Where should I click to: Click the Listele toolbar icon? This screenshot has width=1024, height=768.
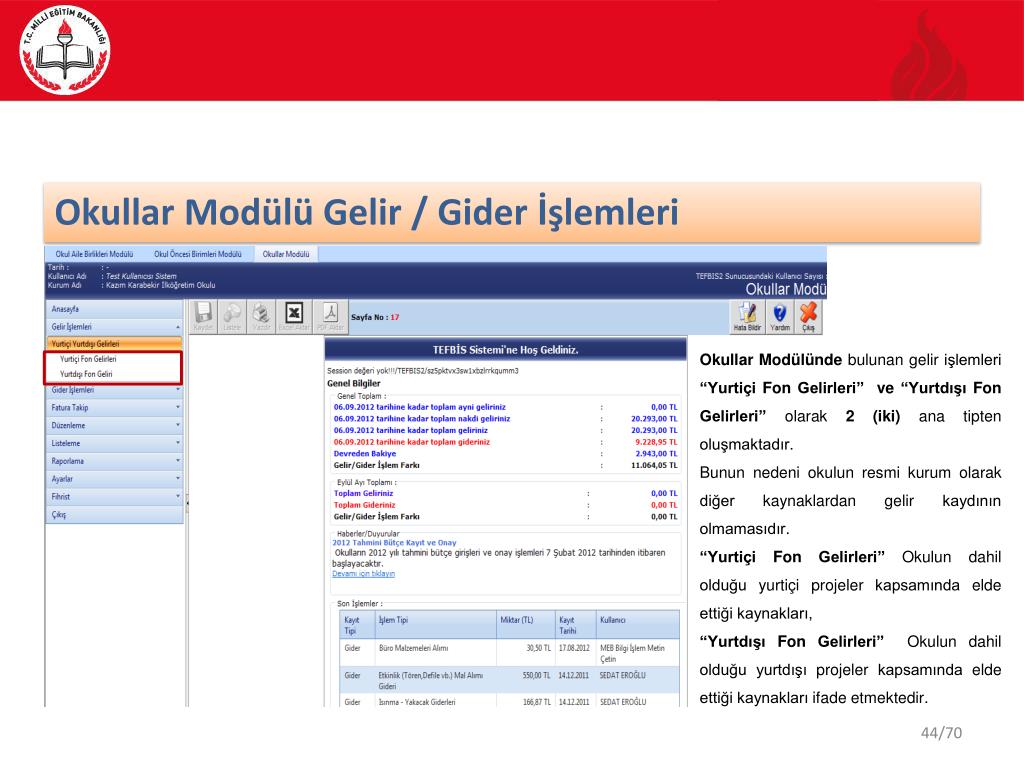tap(232, 317)
